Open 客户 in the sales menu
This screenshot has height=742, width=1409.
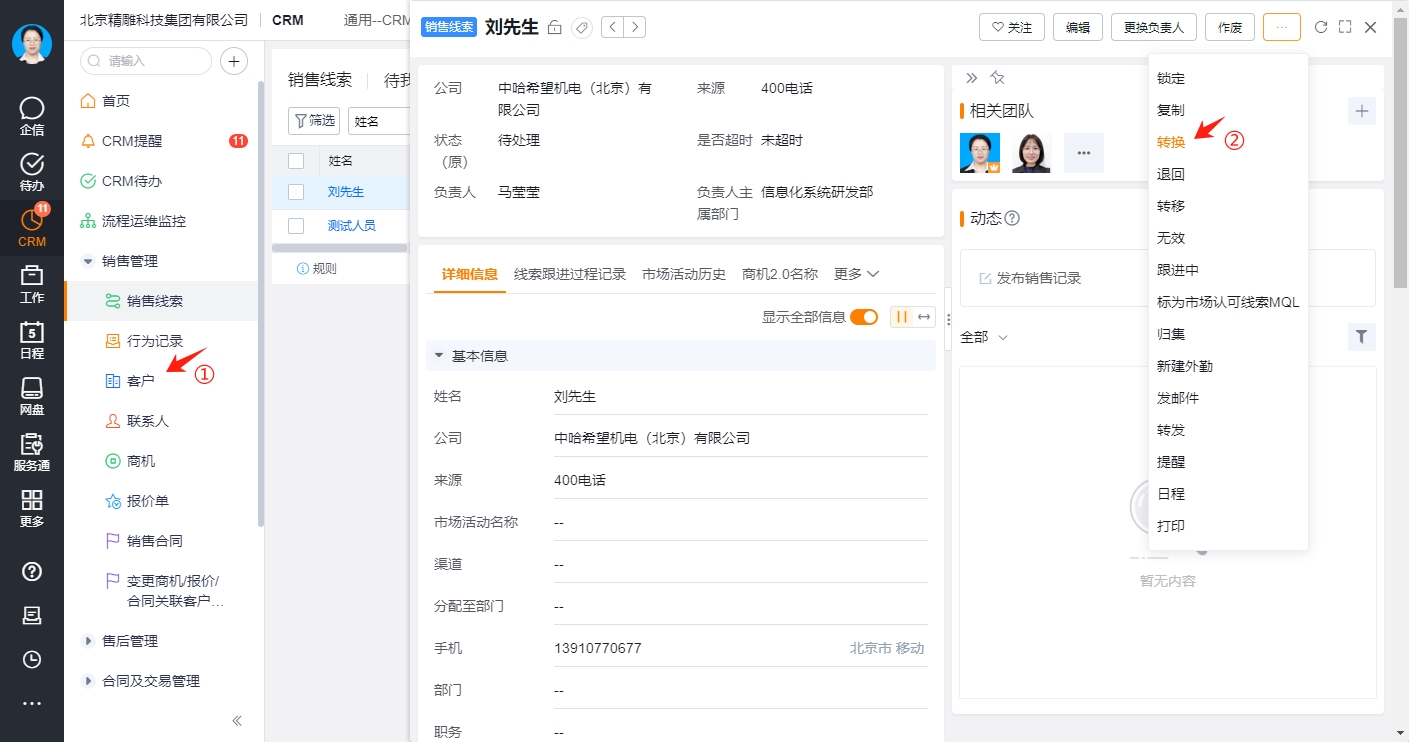tap(141, 381)
